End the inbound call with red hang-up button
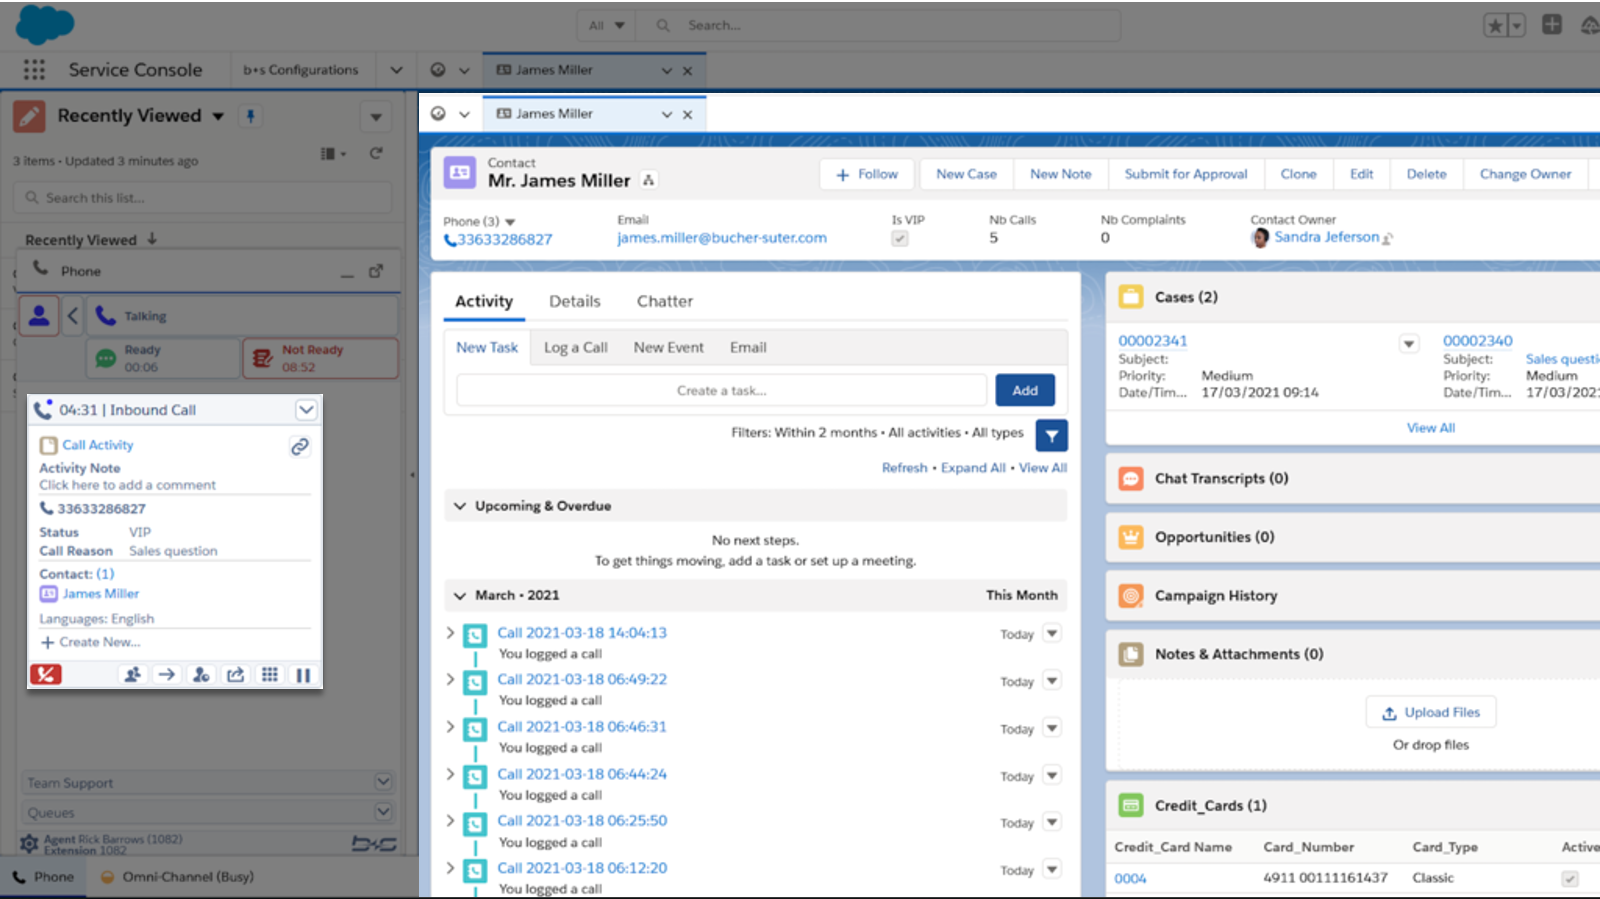Viewport: 1600px width, 899px height. pos(46,675)
